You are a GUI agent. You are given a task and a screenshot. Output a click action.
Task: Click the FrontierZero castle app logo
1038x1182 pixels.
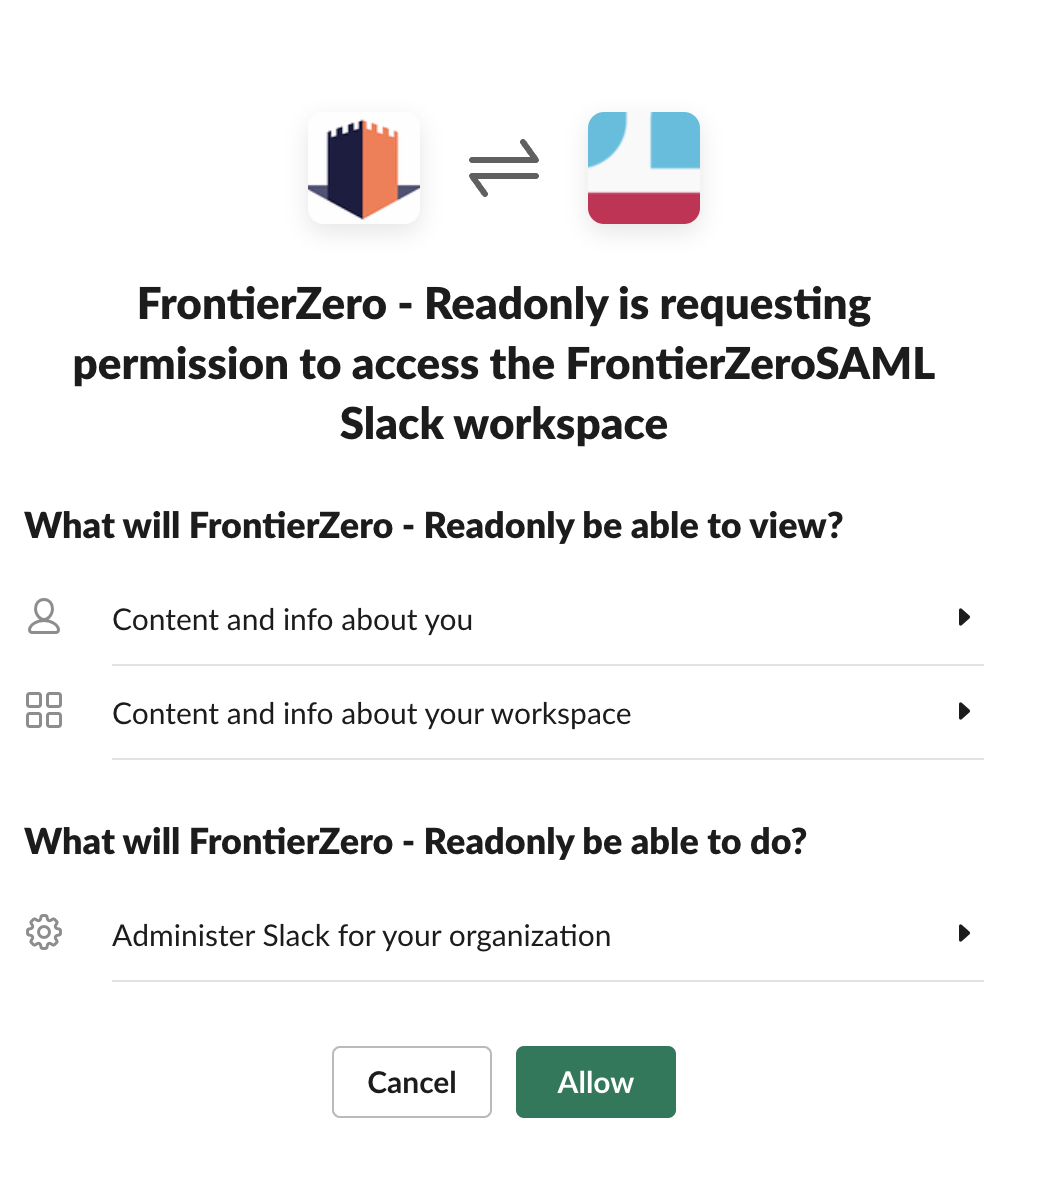[x=364, y=168]
